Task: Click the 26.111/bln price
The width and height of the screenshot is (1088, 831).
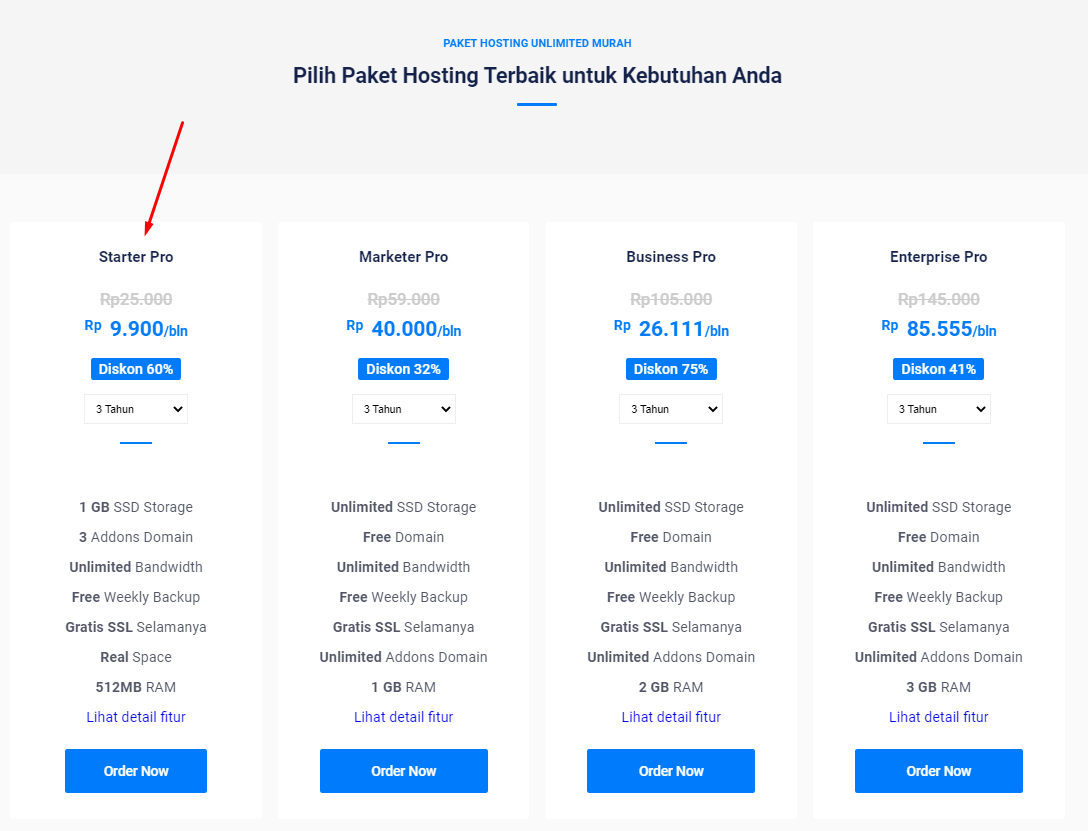Action: click(683, 329)
